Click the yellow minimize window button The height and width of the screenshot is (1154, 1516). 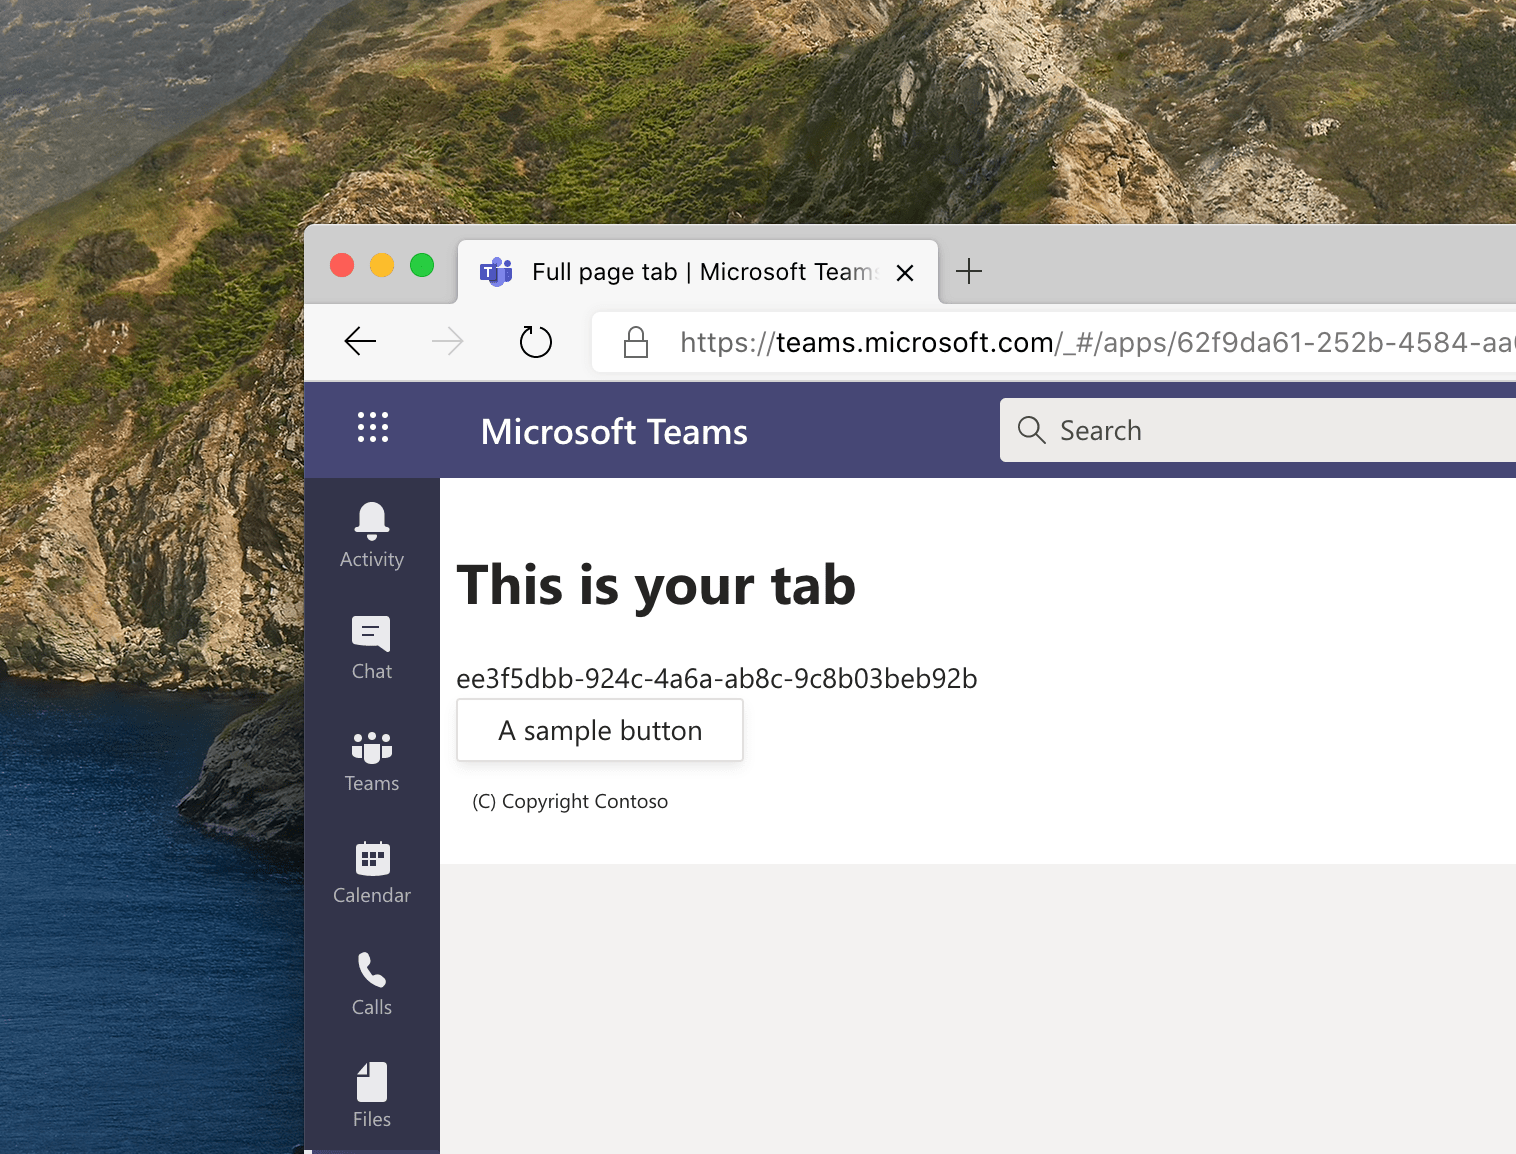pos(382,265)
